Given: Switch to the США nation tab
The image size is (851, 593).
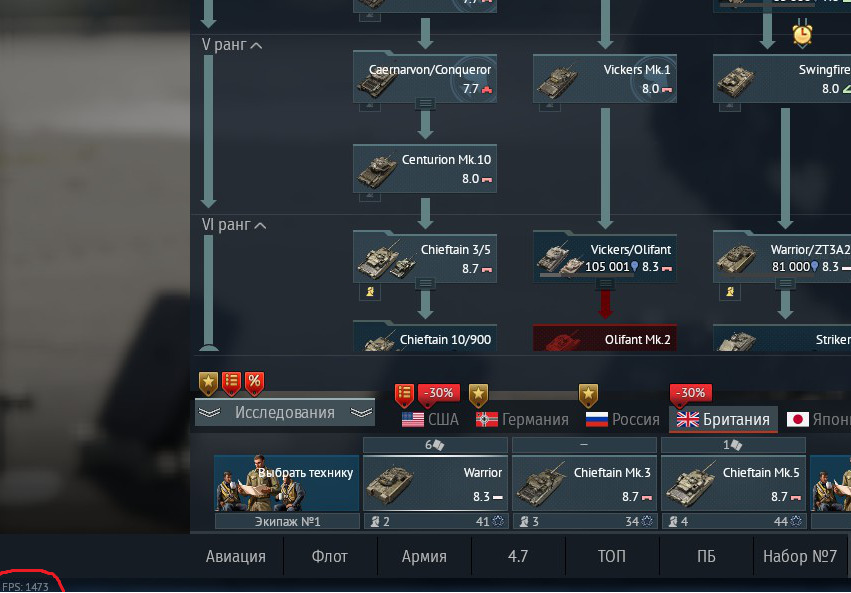Looking at the screenshot, I should [430, 419].
